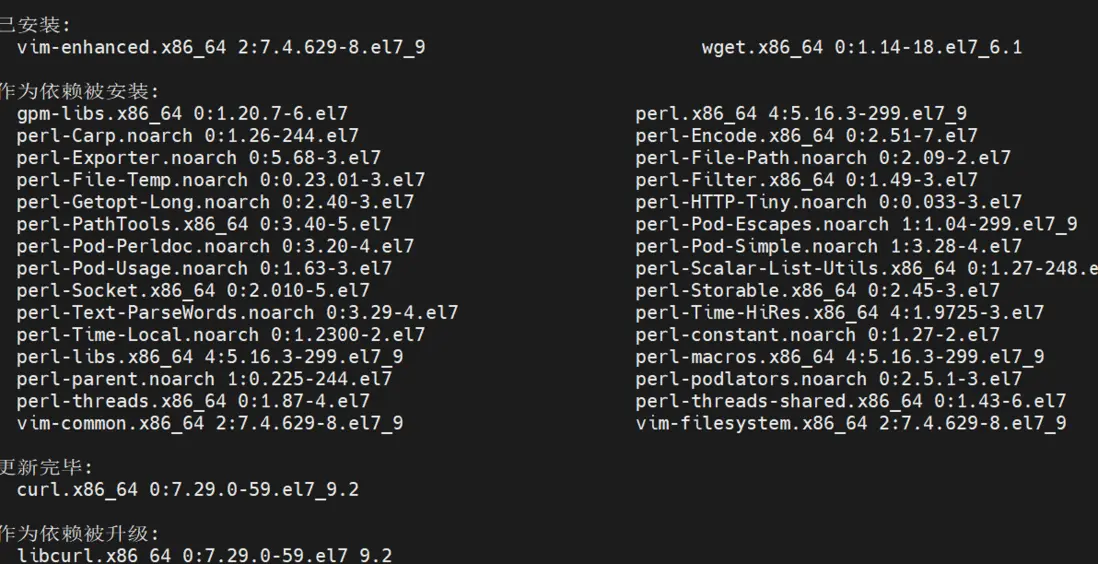Click the curl.x86_64 updated package line

[x=188, y=489]
